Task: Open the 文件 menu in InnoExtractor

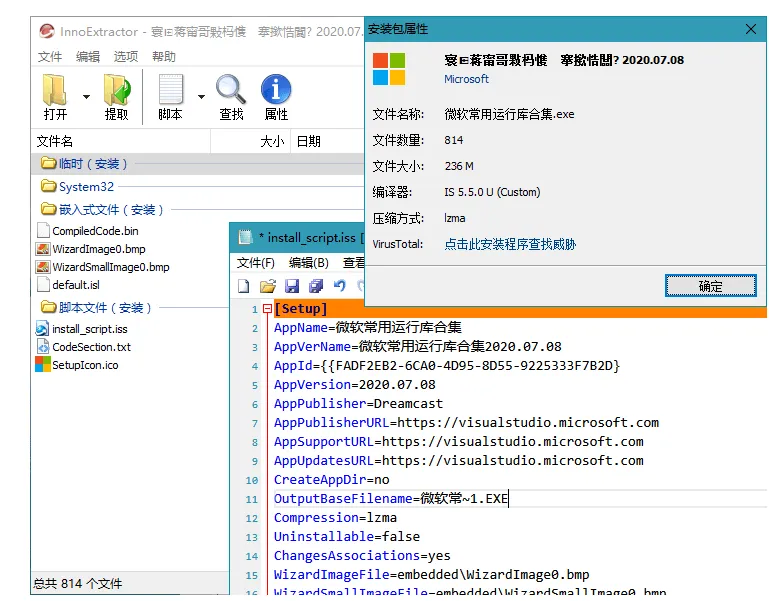Action: 50,57
